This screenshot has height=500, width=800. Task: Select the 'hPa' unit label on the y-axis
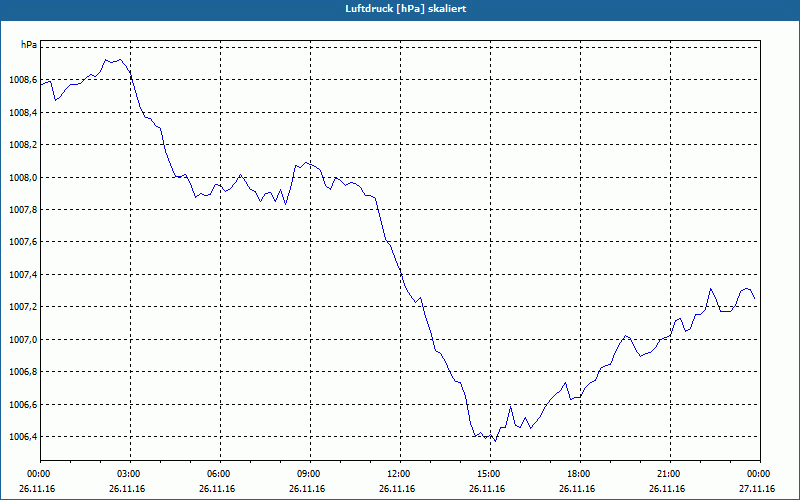tap(29, 45)
